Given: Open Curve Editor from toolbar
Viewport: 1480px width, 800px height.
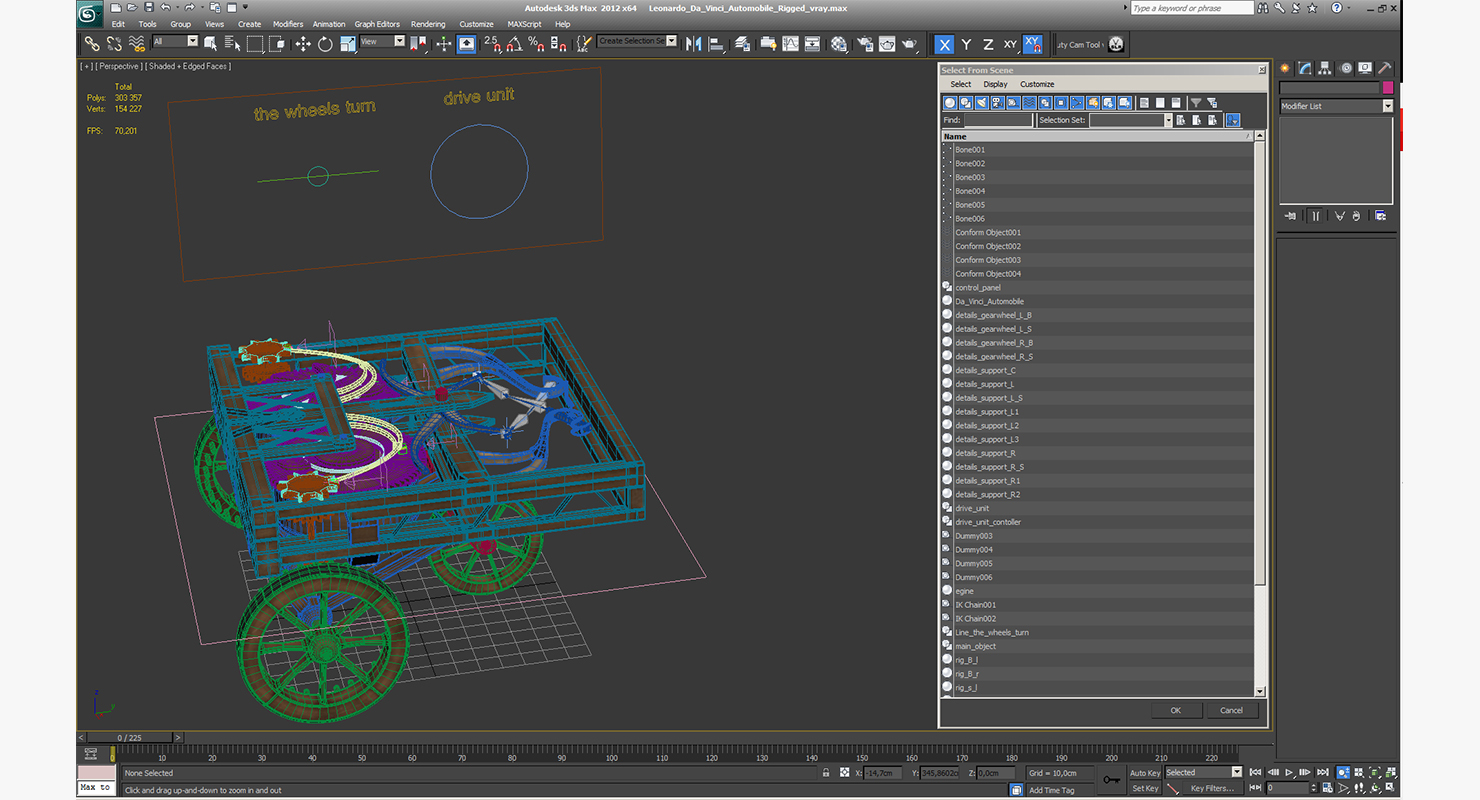Looking at the screenshot, I should (x=790, y=44).
